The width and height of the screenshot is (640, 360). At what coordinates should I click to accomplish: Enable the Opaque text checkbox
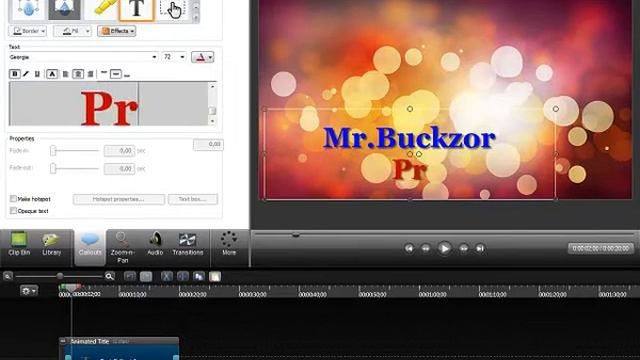click(13, 211)
